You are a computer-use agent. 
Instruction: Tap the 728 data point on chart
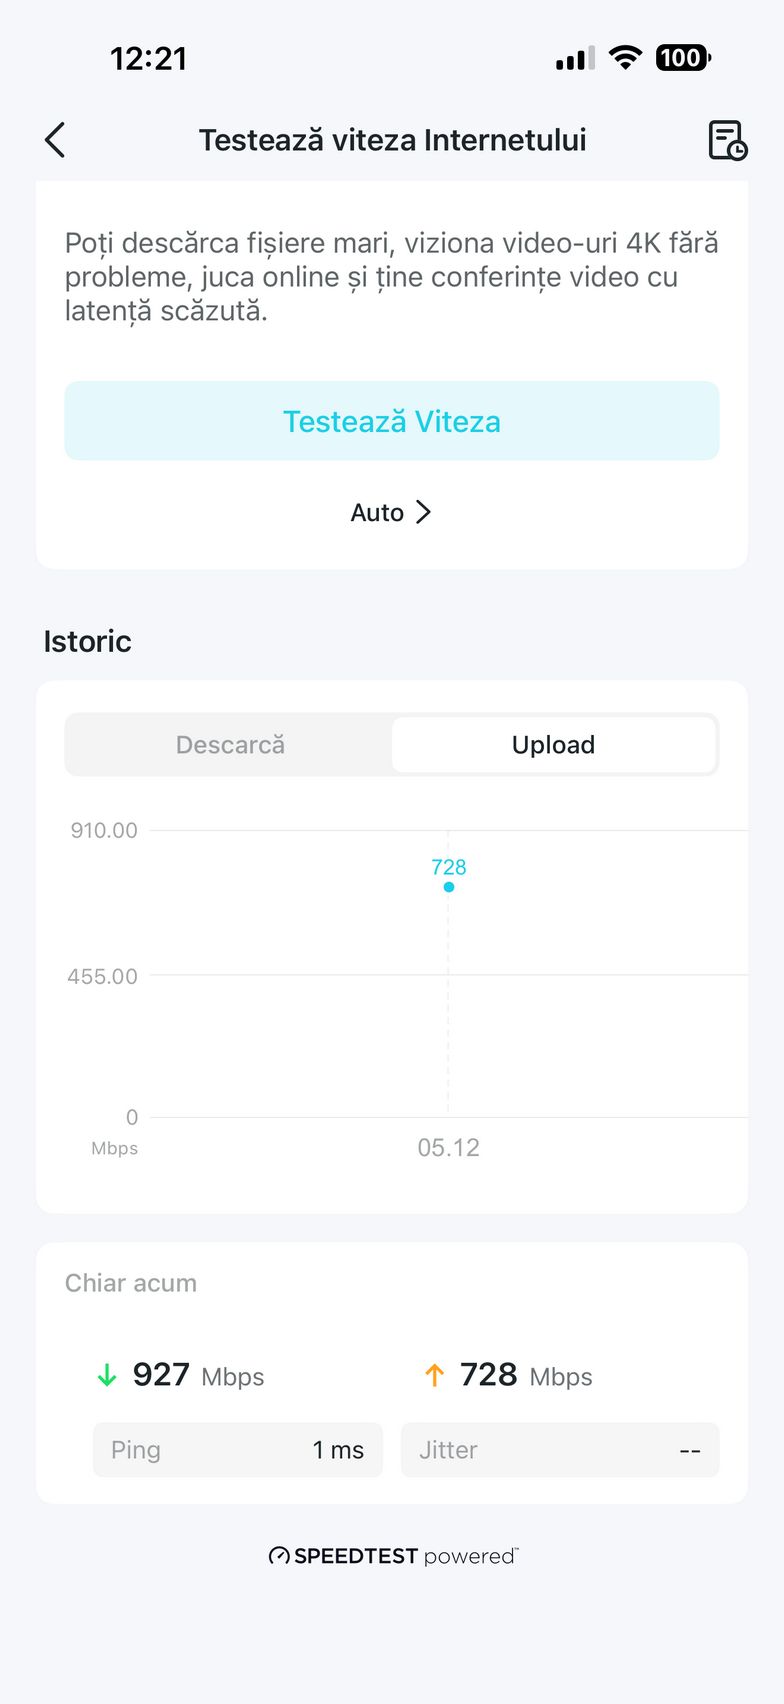(x=449, y=887)
